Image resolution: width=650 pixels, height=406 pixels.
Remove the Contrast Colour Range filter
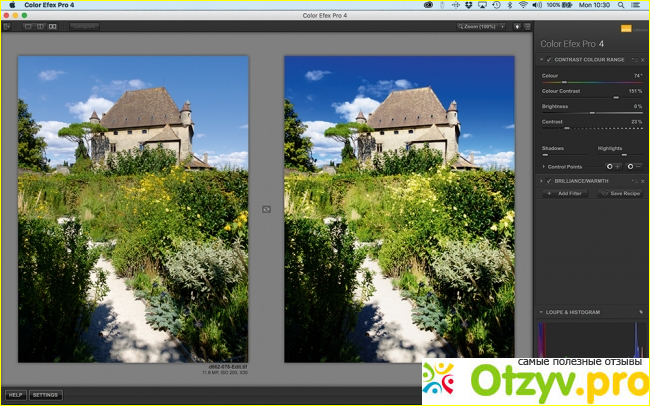click(643, 60)
